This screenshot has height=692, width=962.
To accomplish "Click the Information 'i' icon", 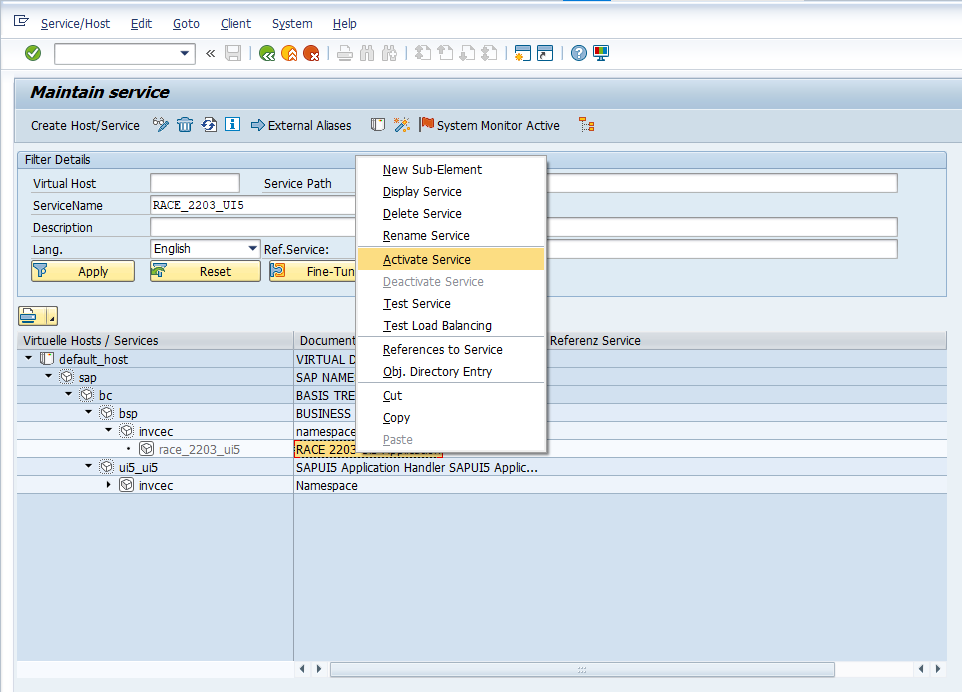I will click(232, 125).
